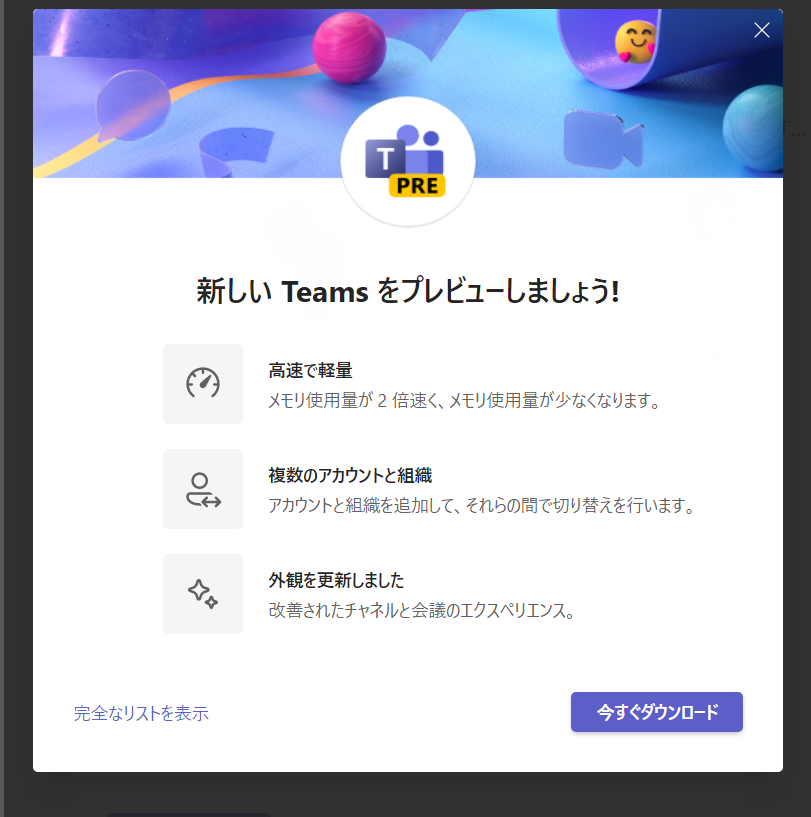Image resolution: width=811 pixels, height=817 pixels.
Task: Click the 今すぐダウンロード button
Action: (656, 712)
